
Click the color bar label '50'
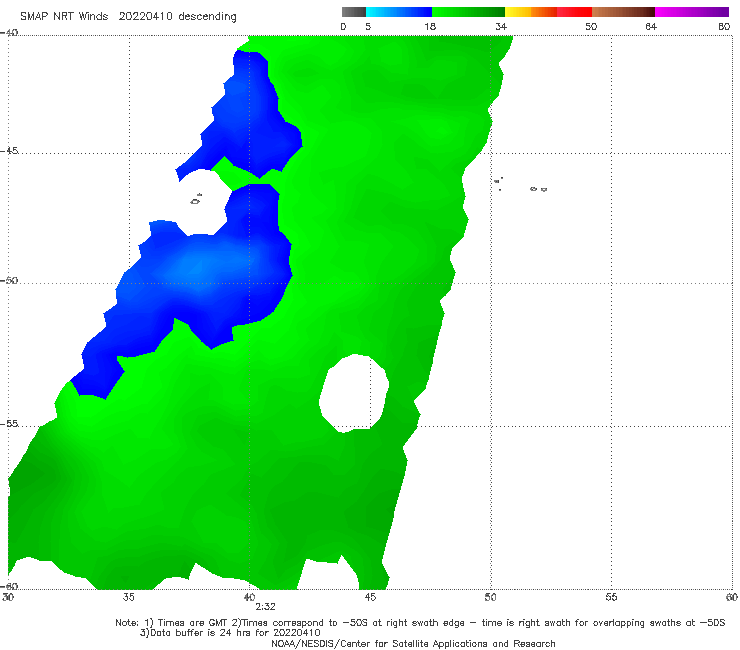(x=591, y=26)
